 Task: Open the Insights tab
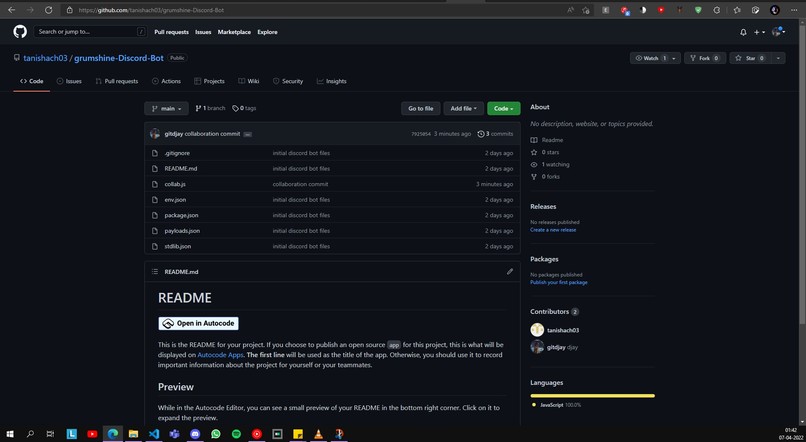pyautogui.click(x=332, y=81)
